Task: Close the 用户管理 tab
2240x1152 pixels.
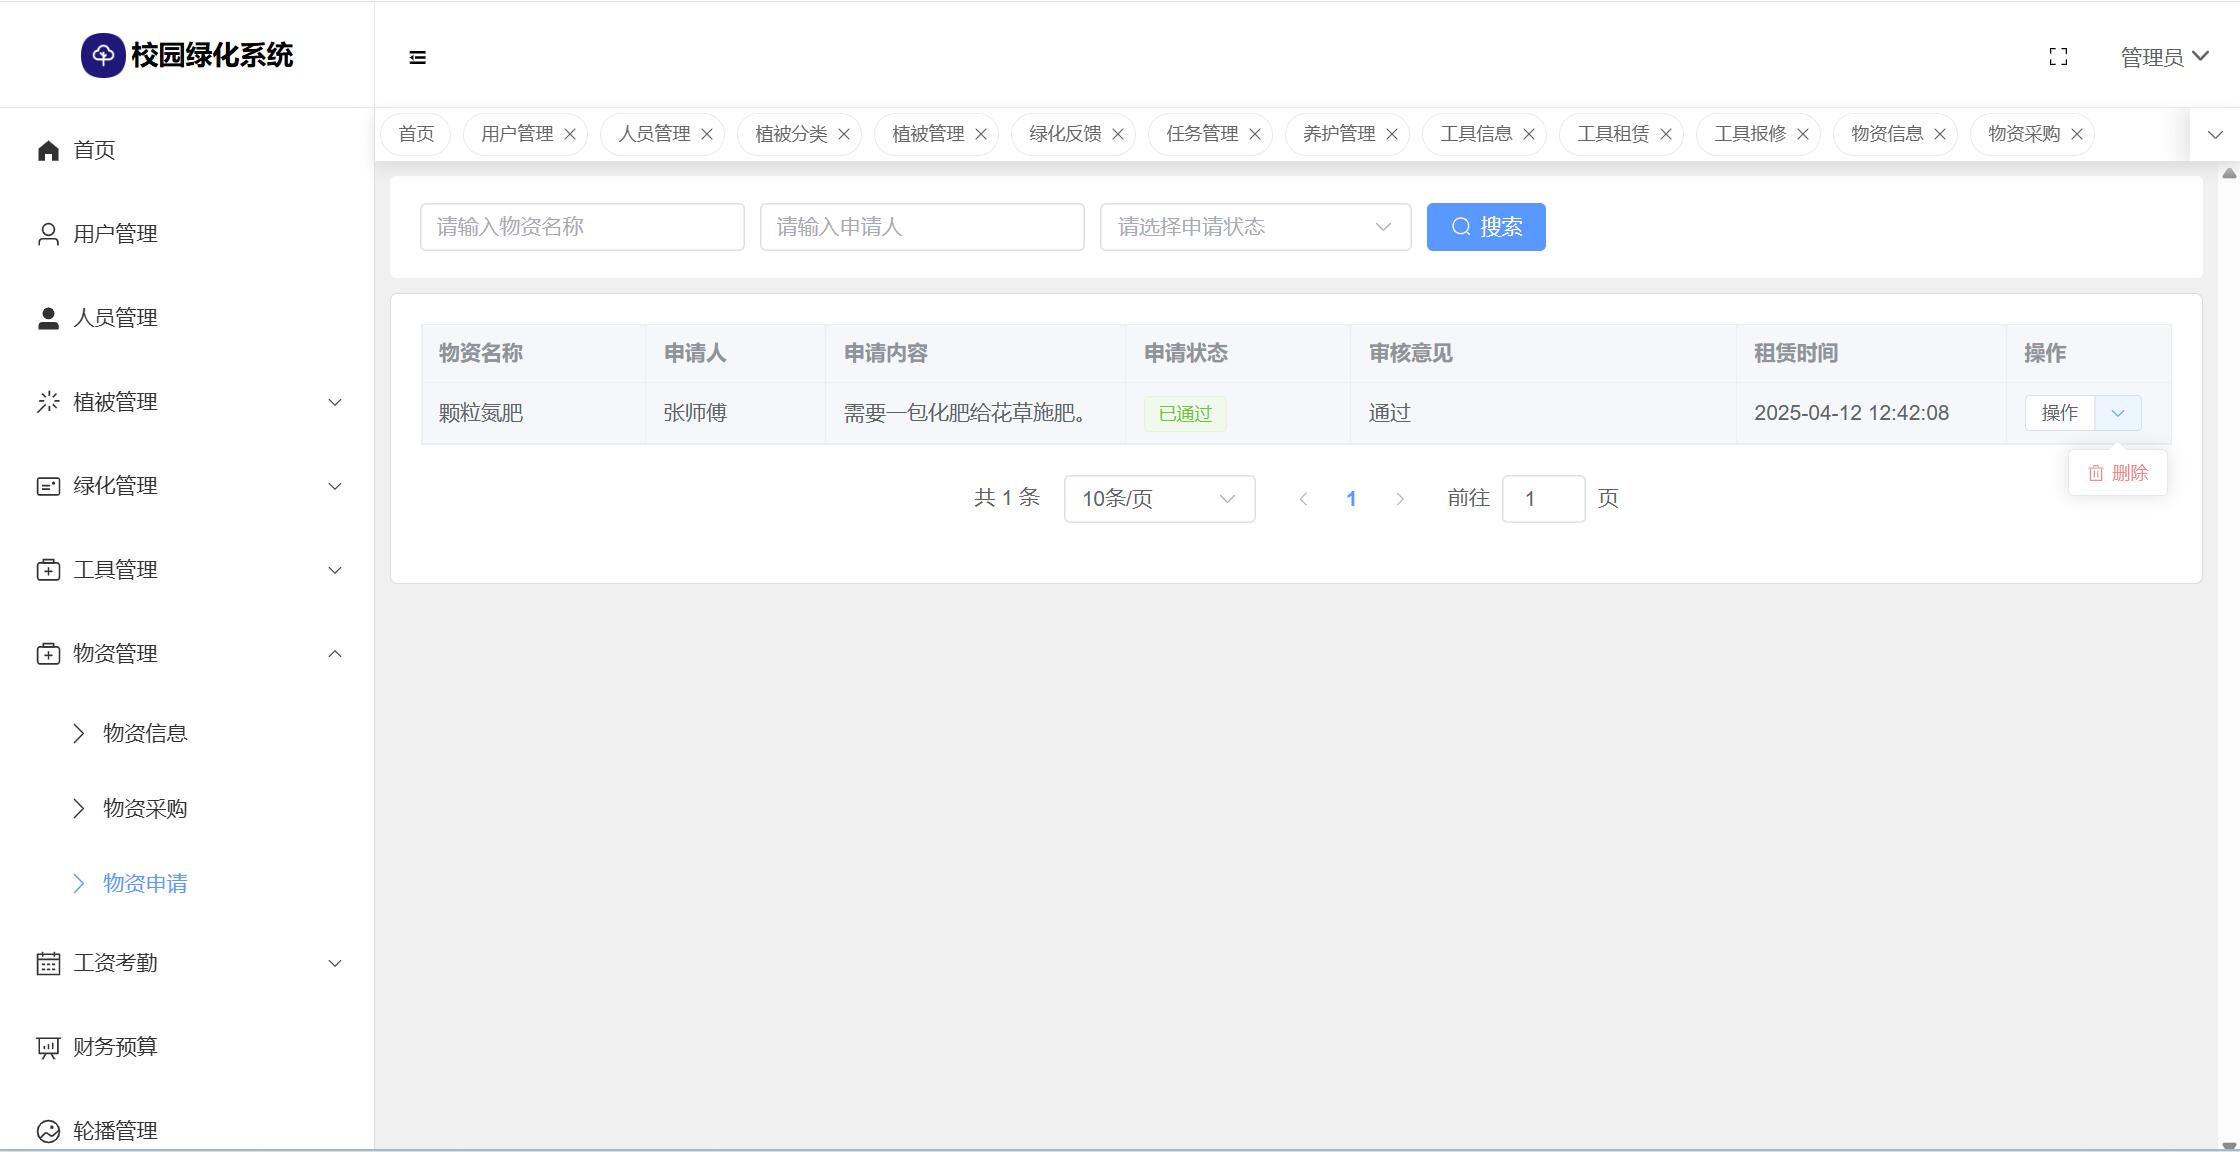Action: point(570,134)
